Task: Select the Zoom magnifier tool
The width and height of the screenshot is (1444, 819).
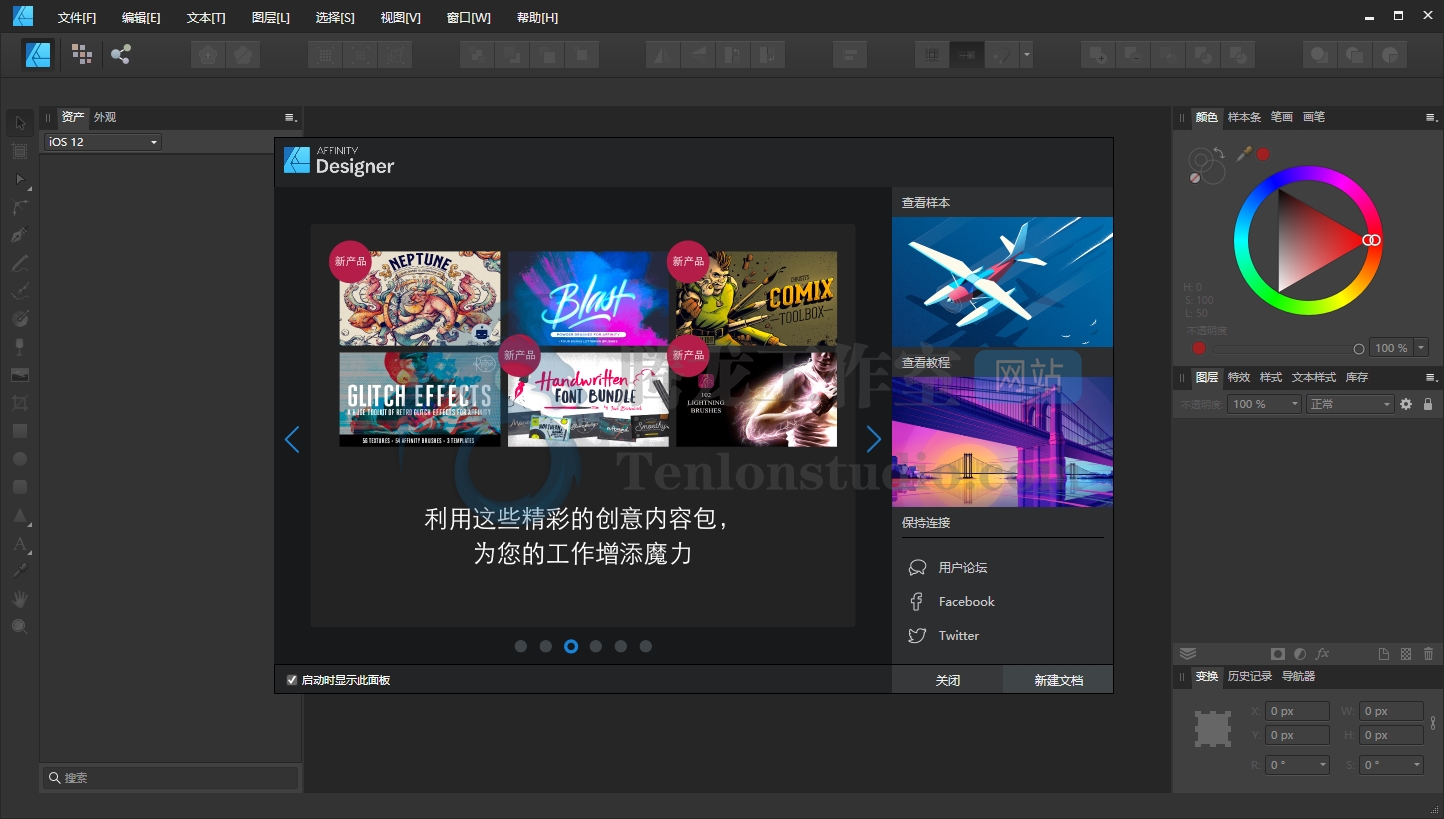Action: tap(20, 627)
